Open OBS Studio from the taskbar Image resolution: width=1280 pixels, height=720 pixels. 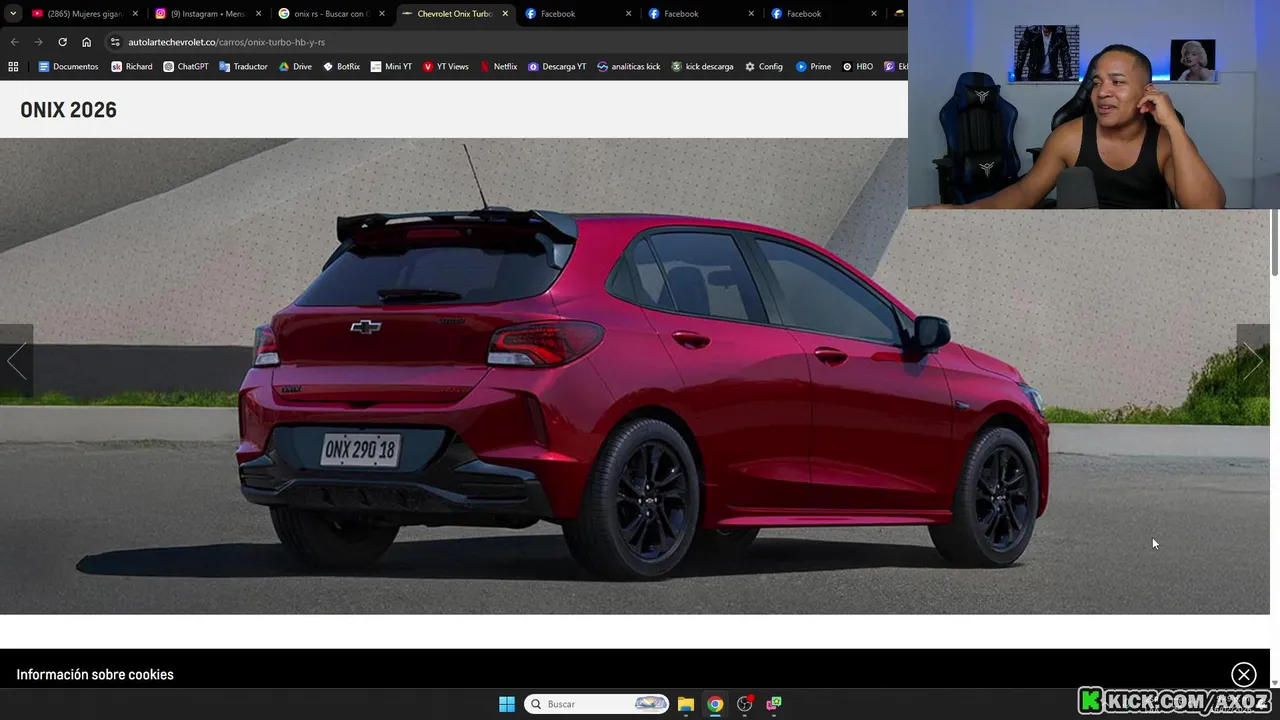coord(745,704)
